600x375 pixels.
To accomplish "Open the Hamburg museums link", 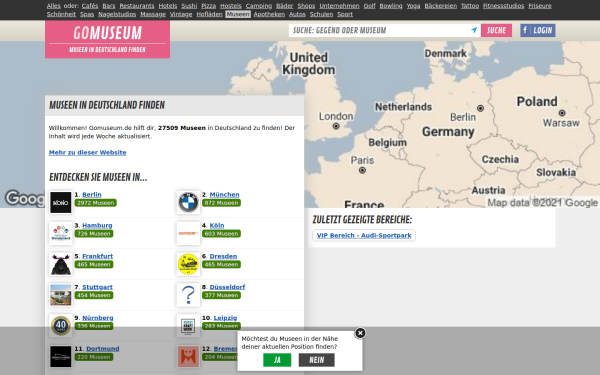I will [97, 225].
